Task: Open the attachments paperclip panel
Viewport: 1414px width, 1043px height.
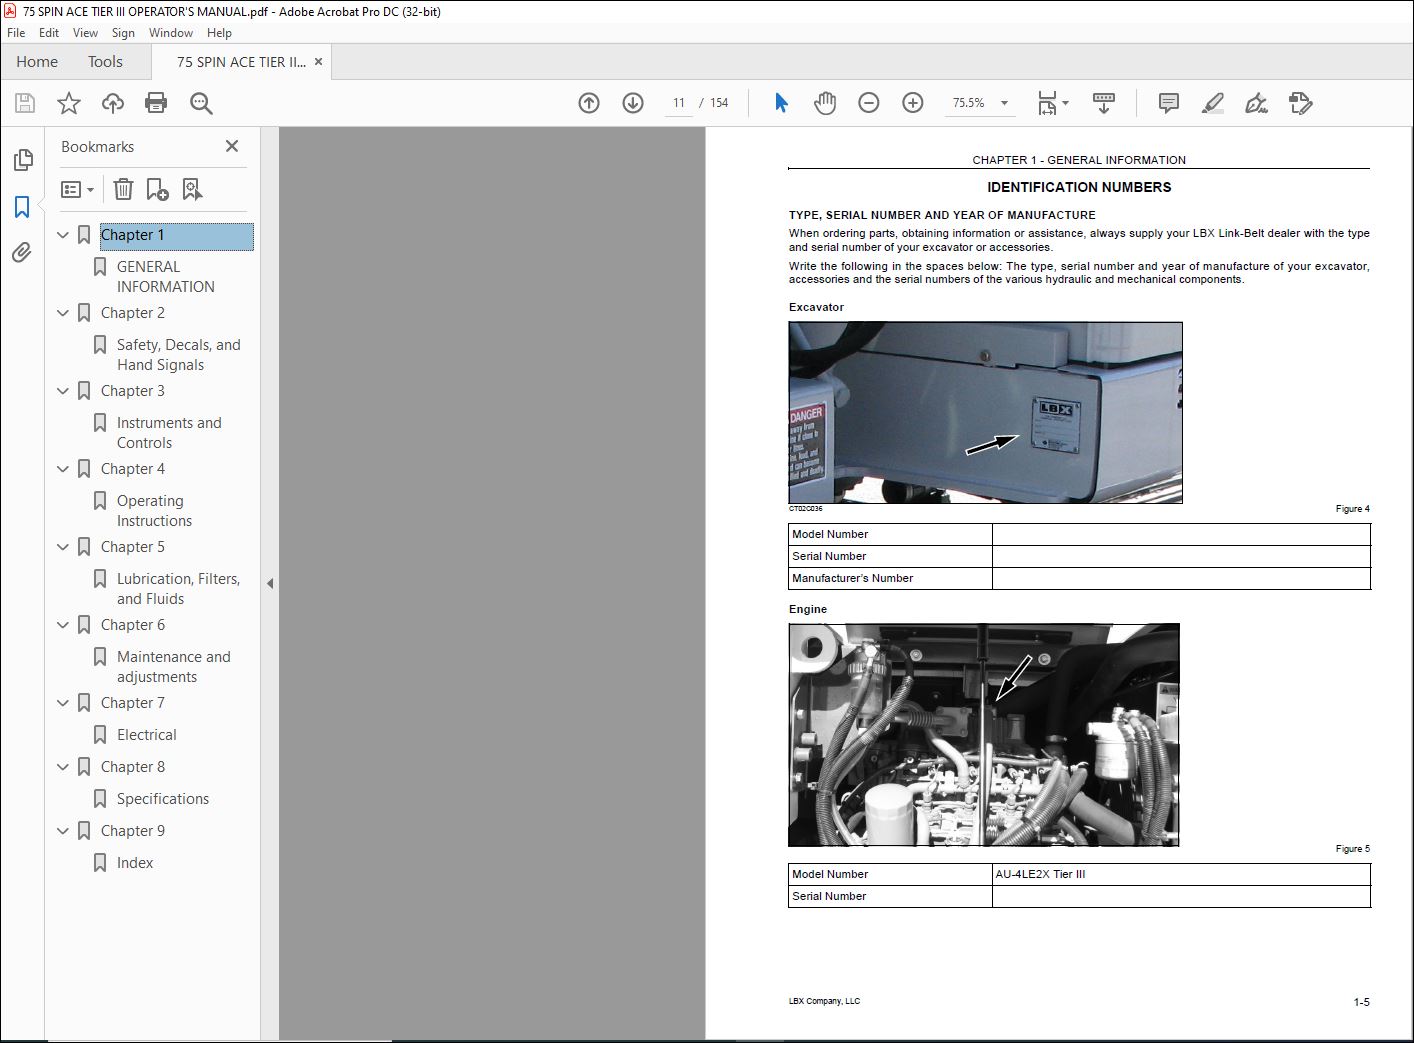Action: [x=22, y=253]
